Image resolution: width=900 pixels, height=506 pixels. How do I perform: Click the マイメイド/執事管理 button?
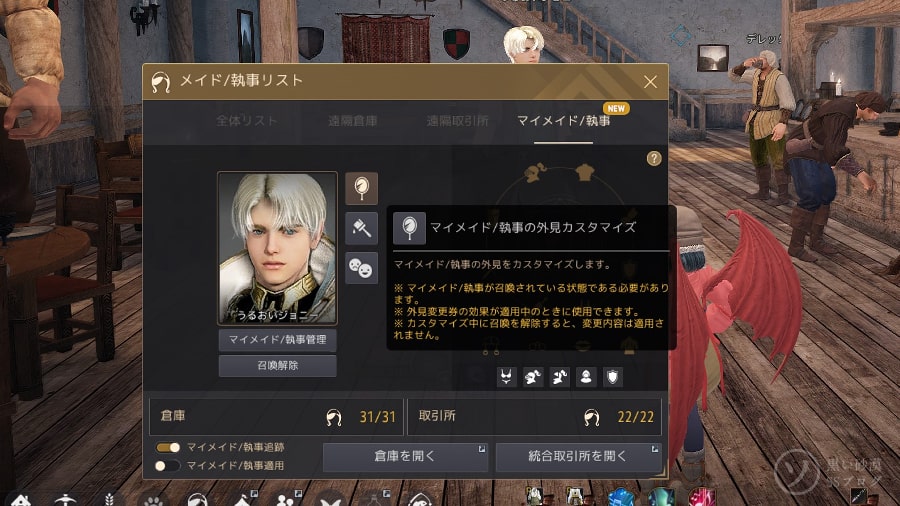[278, 340]
